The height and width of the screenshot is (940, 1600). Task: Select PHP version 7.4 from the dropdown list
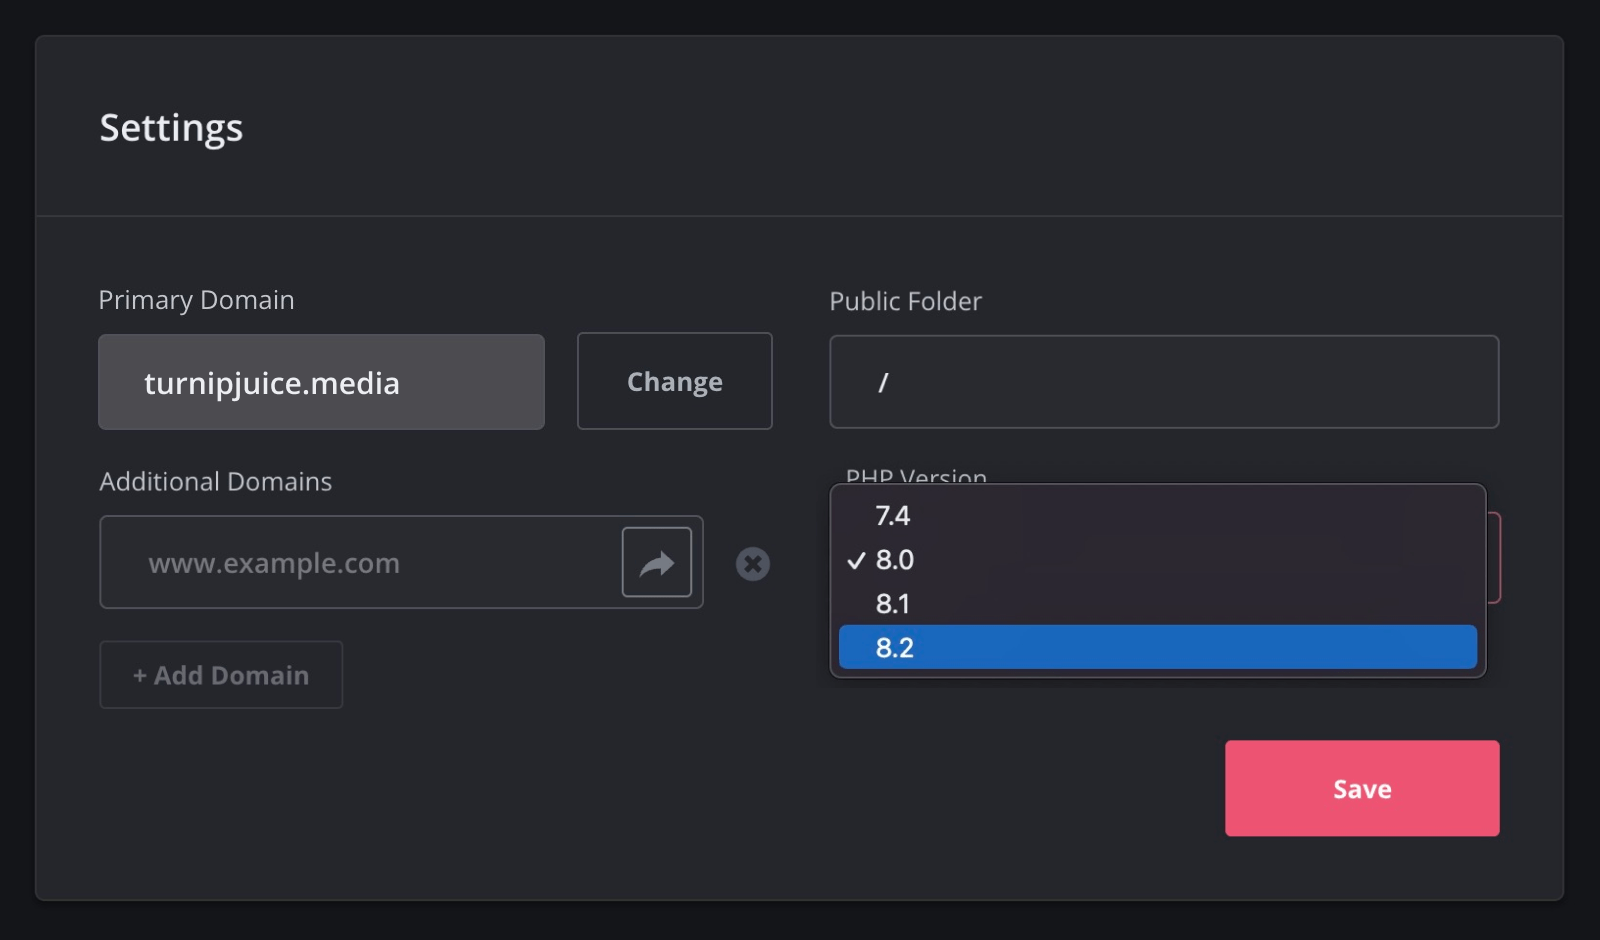(1158, 516)
